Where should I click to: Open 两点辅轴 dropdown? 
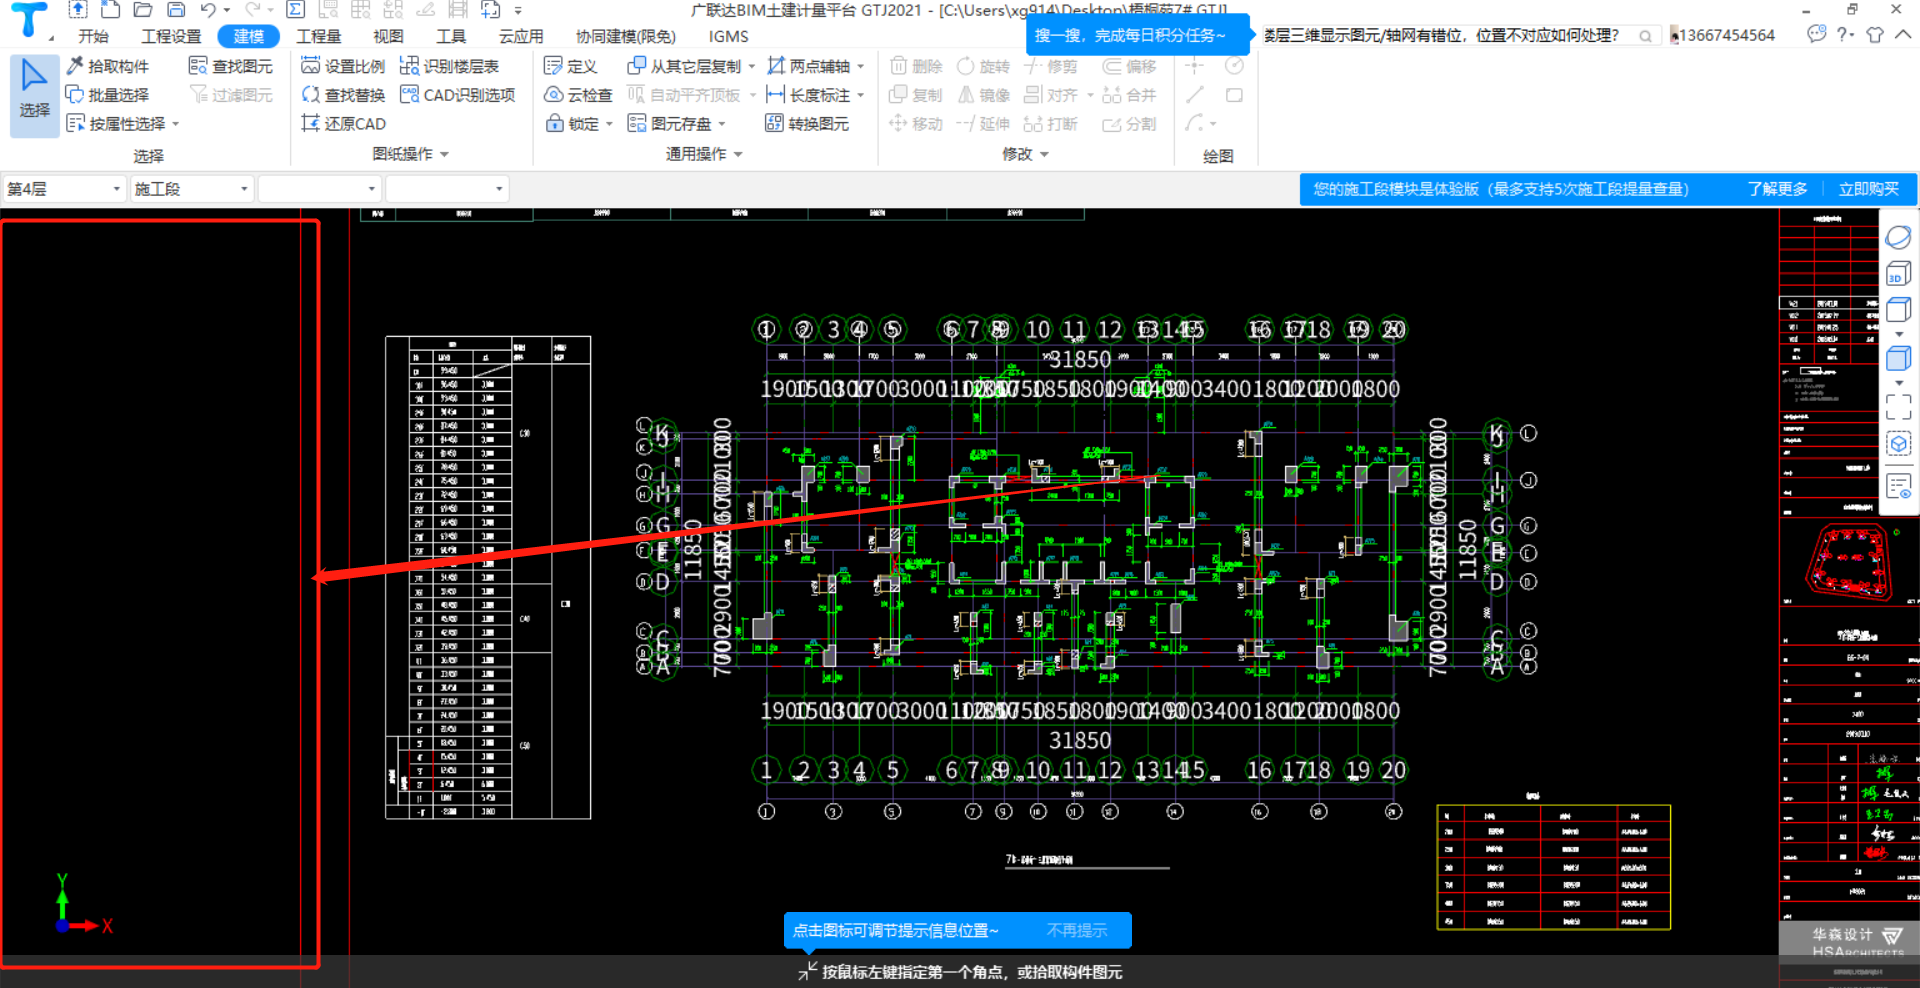click(860, 66)
